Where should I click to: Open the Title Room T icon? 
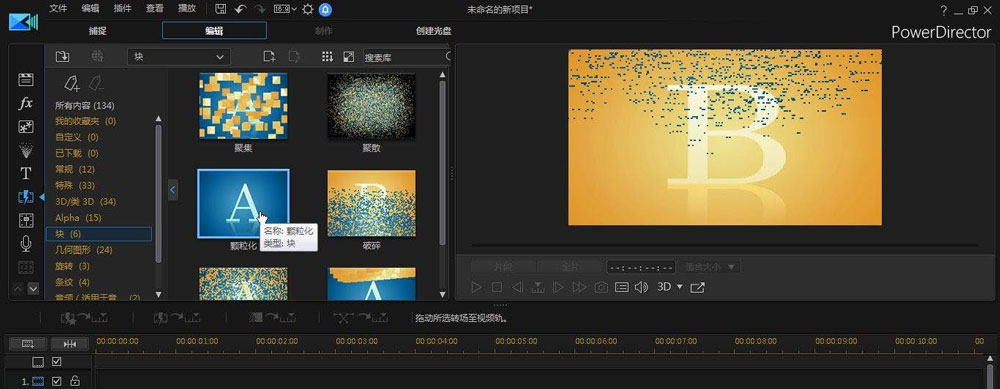click(26, 173)
